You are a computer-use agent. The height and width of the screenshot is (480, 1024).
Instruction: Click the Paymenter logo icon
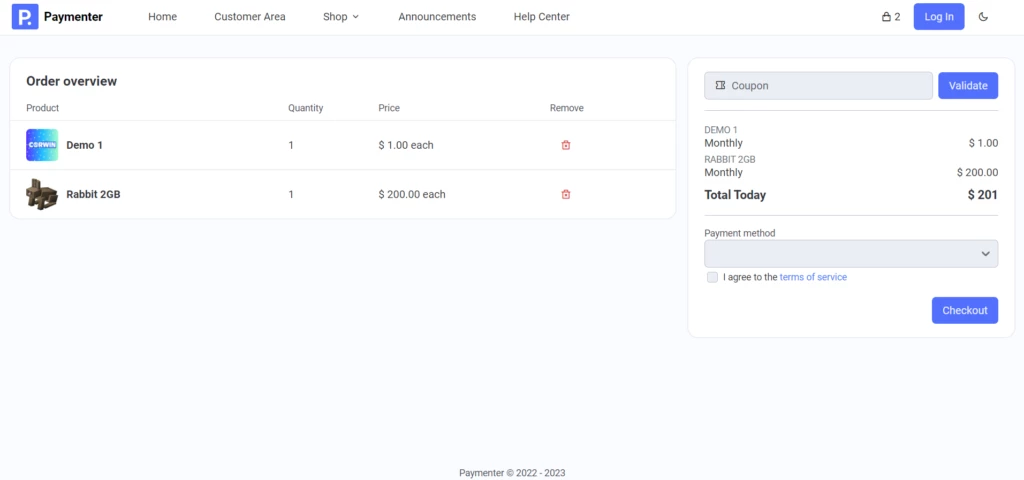[24, 17]
